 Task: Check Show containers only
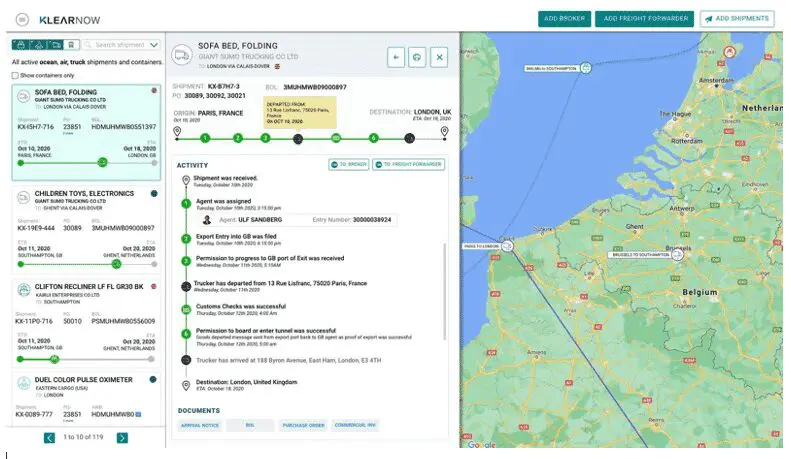point(15,76)
